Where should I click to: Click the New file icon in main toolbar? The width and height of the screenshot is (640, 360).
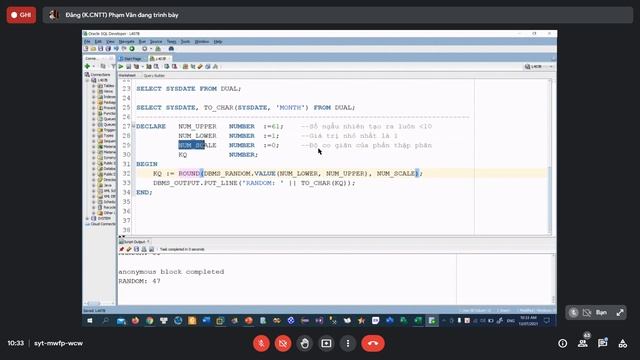click(x=86, y=49)
